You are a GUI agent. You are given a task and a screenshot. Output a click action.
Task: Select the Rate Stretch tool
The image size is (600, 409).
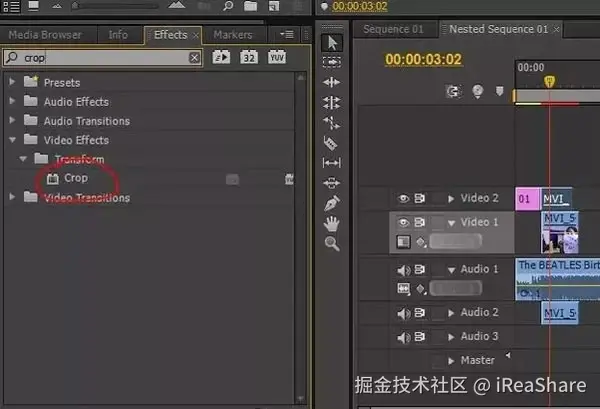(331, 123)
